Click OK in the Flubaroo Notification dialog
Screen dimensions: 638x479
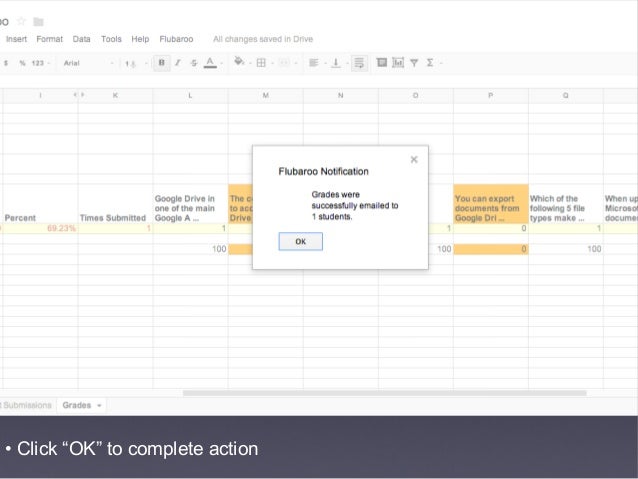[300, 241]
